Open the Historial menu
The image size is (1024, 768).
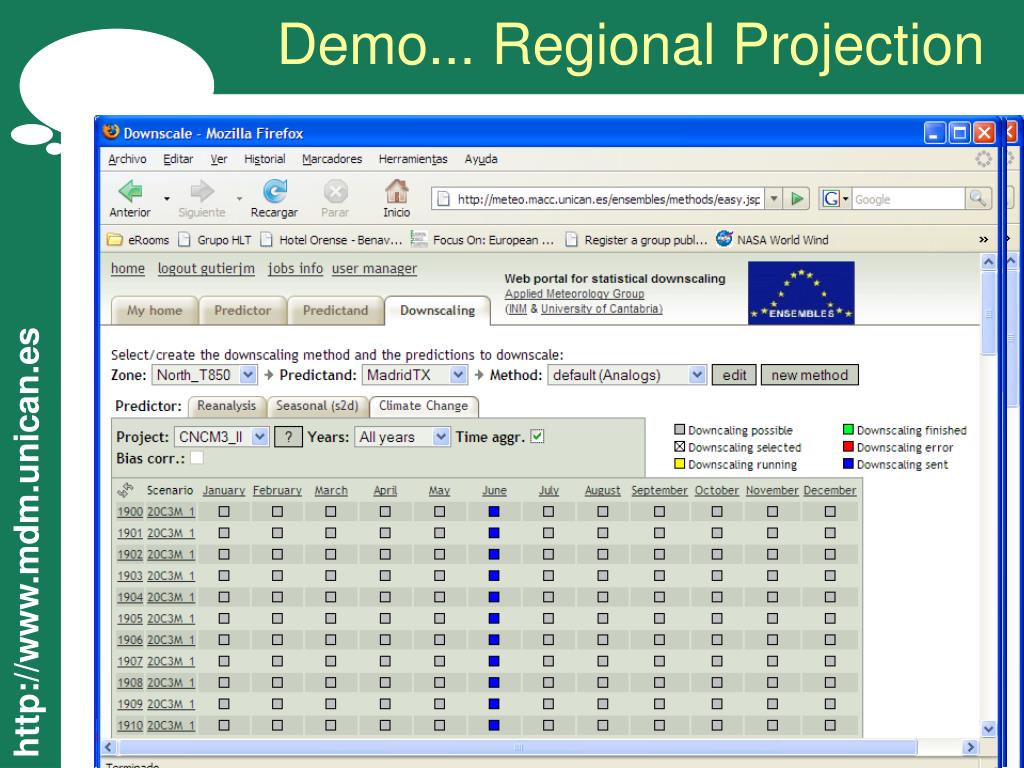[x=264, y=159]
